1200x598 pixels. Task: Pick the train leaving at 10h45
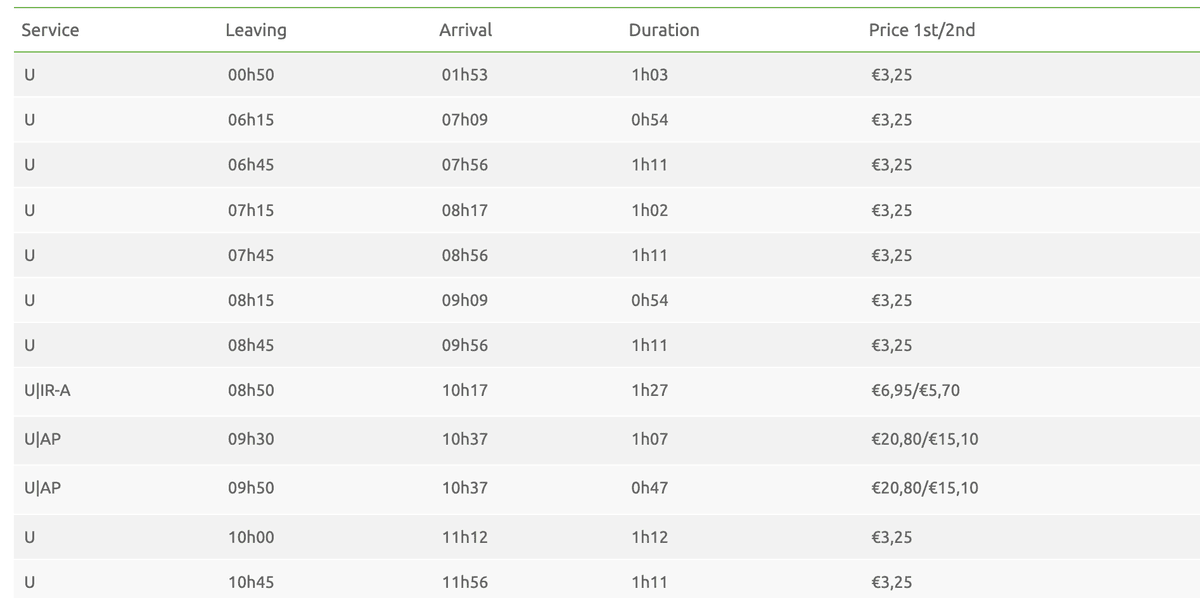click(x=607, y=580)
